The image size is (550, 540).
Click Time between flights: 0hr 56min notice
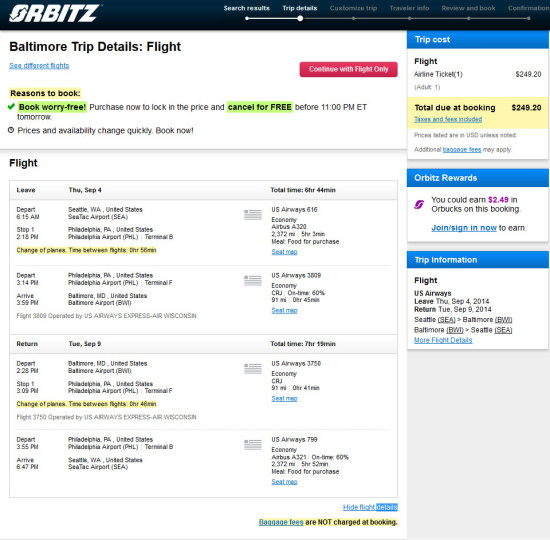pos(86,250)
